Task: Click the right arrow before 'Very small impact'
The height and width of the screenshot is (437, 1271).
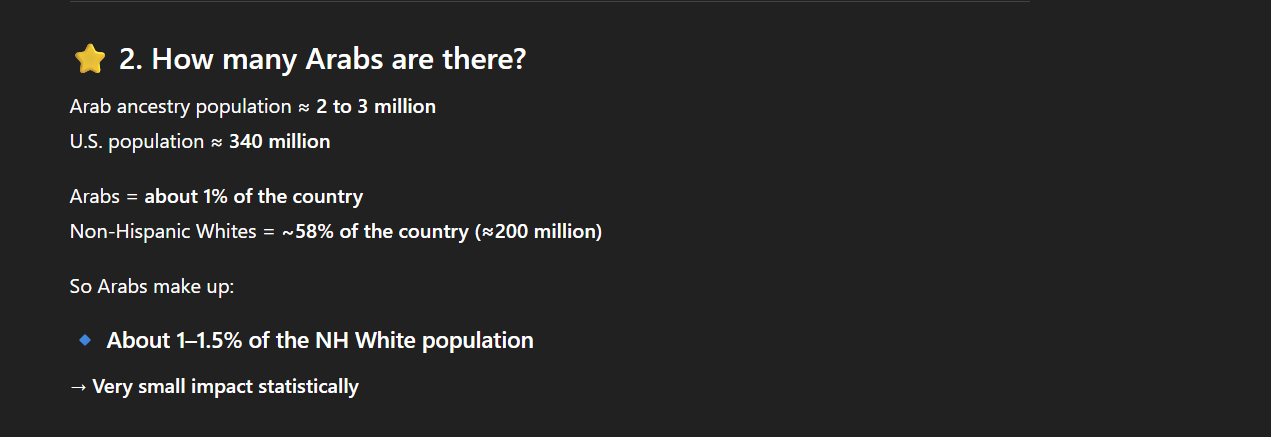Action: click(x=79, y=387)
